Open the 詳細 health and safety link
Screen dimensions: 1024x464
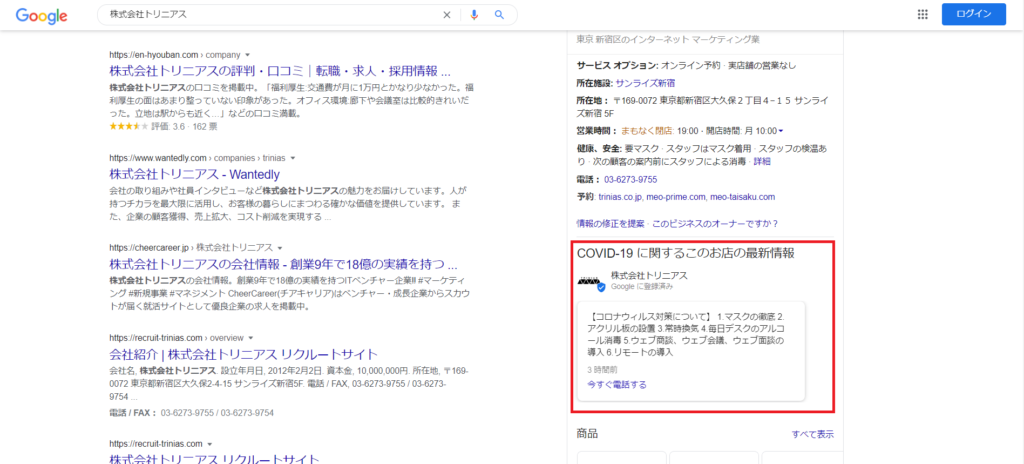[762, 161]
